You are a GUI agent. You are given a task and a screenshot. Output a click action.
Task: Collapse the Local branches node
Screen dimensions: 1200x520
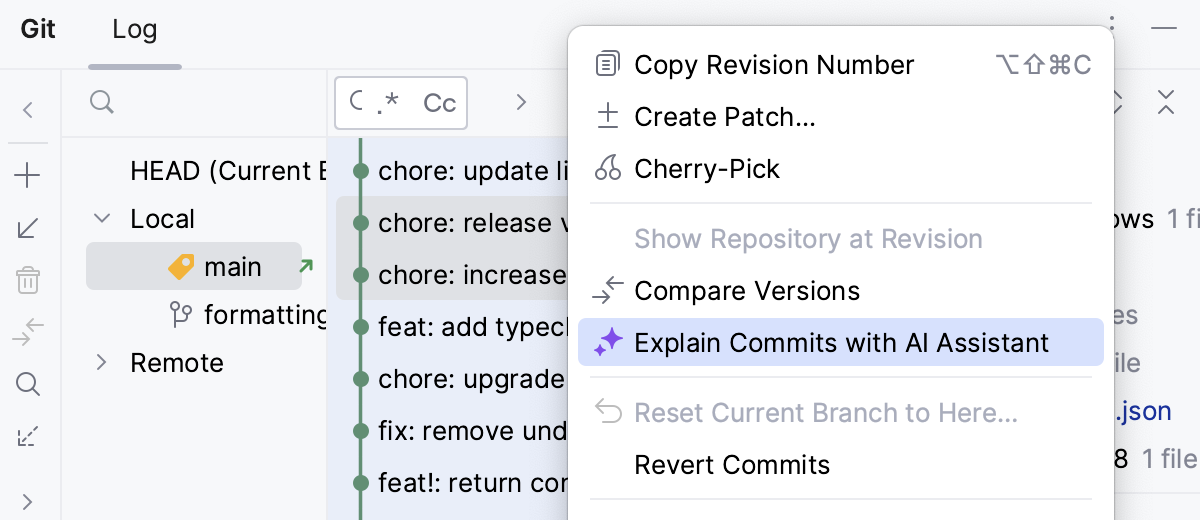102,218
